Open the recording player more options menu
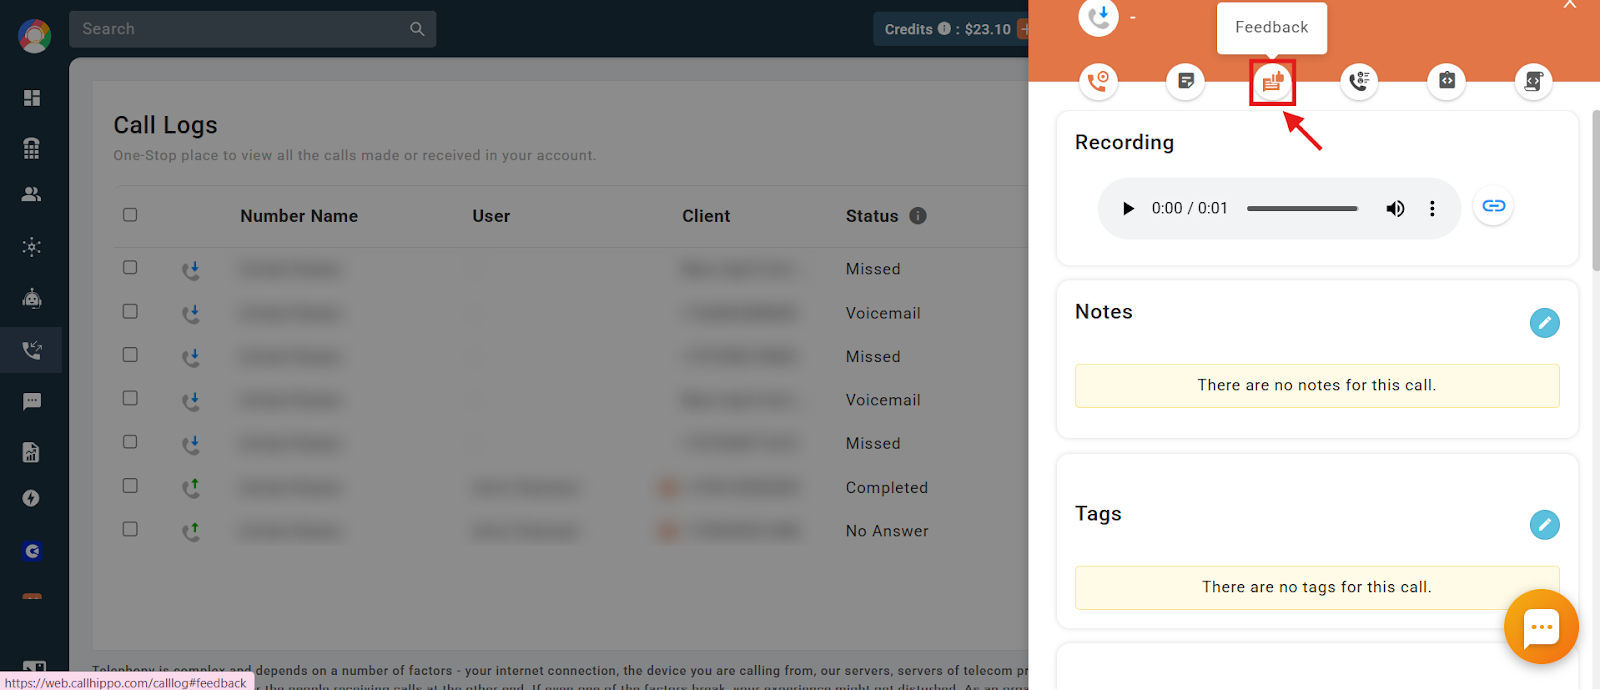1600x690 pixels. [x=1432, y=208]
